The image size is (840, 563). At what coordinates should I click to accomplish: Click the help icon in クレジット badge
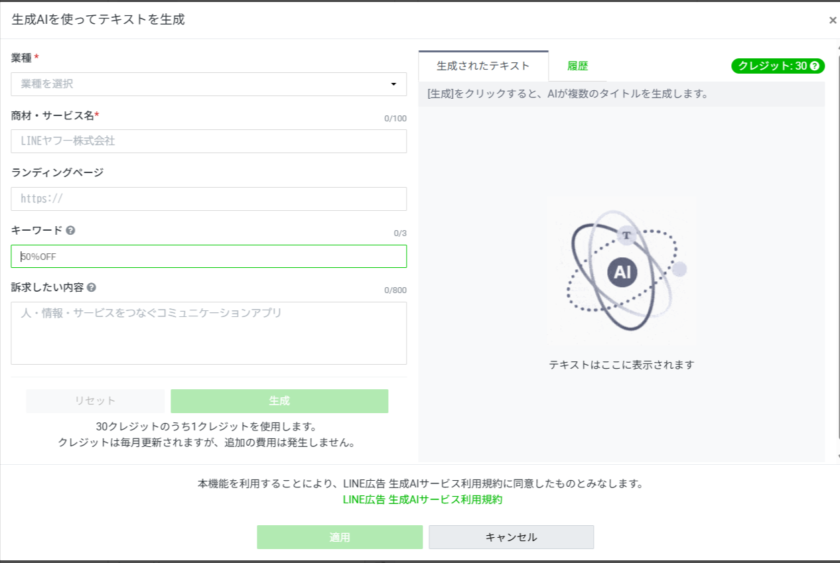[815, 66]
